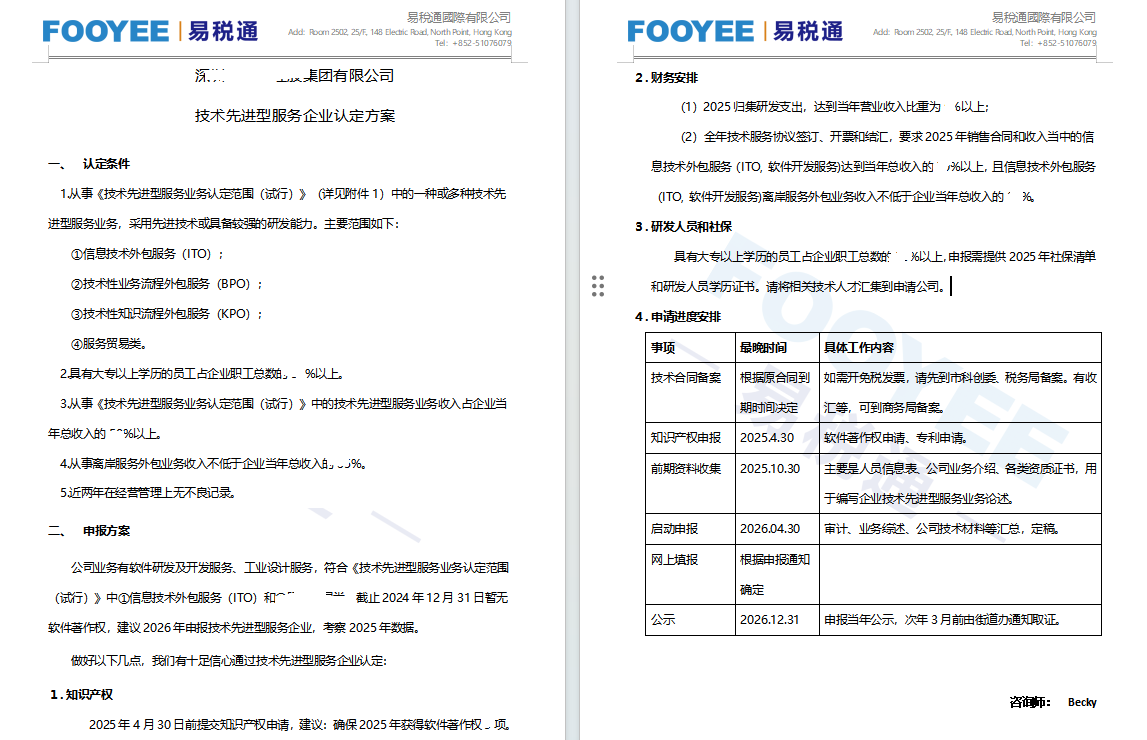Click the line 5.近两年在经营管理上无不良记录
1147x740 pixels.
coord(148,493)
